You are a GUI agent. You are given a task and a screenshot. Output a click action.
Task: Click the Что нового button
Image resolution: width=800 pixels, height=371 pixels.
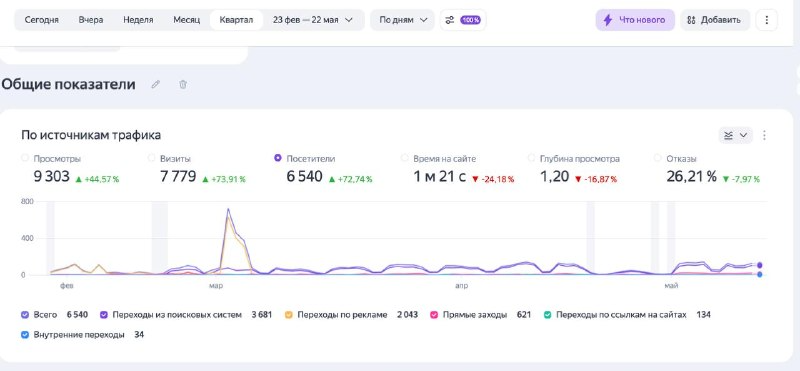635,20
